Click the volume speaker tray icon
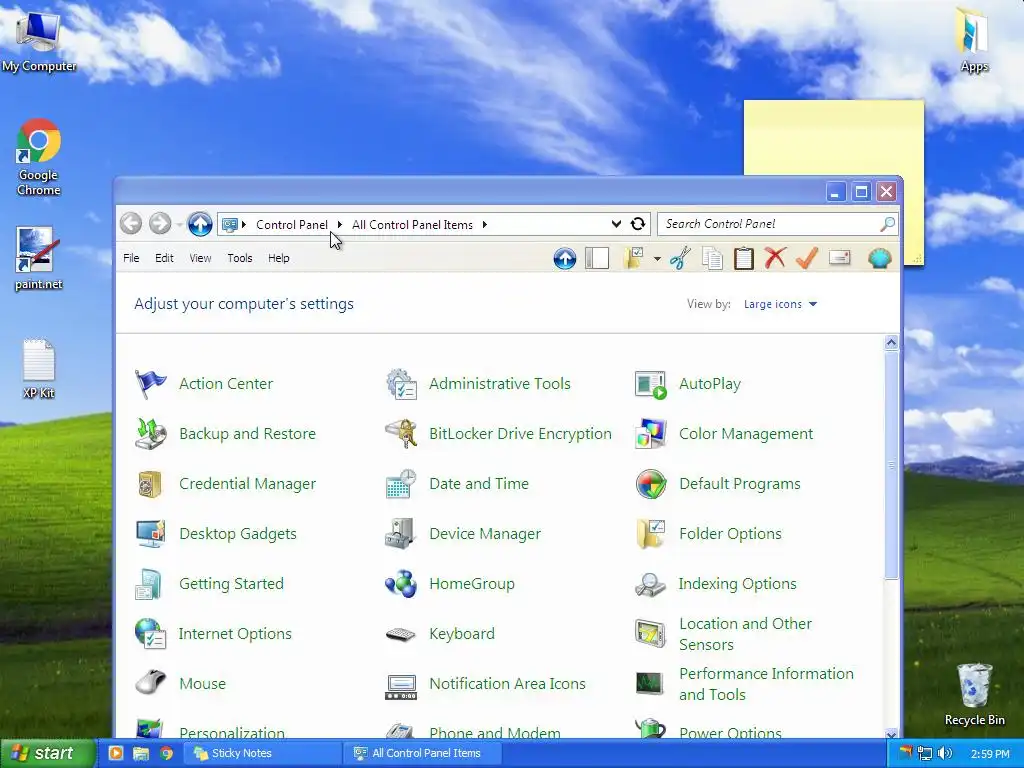The image size is (1024, 768). 945,753
